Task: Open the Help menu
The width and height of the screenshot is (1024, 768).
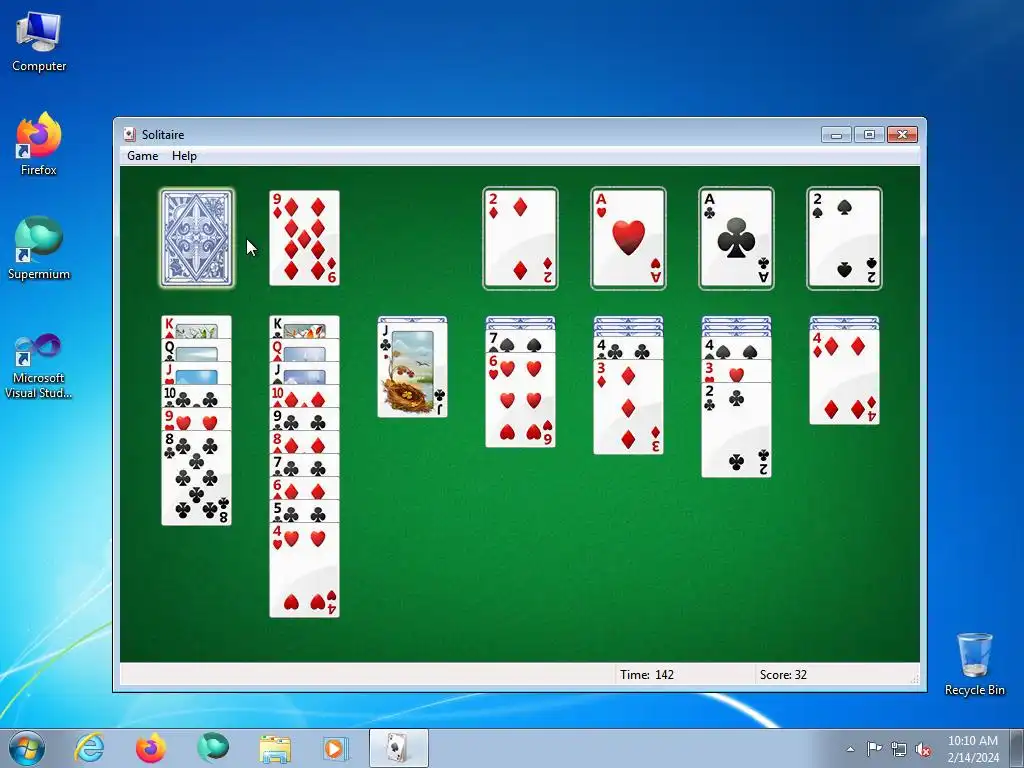Action: [x=184, y=155]
